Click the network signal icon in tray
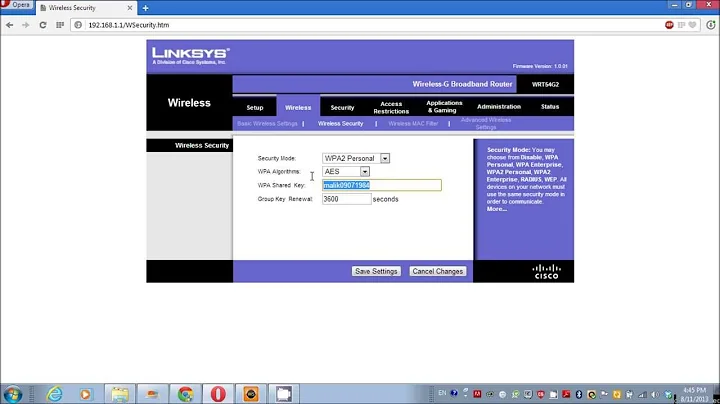Image resolution: width=720 pixels, height=404 pixels. click(x=642, y=394)
